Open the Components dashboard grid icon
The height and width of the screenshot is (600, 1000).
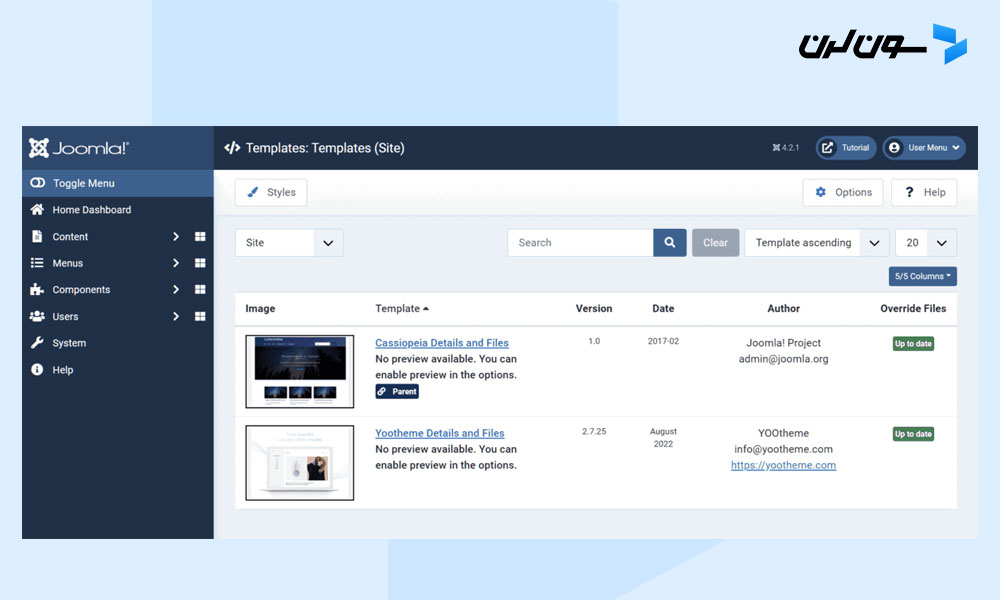point(200,289)
